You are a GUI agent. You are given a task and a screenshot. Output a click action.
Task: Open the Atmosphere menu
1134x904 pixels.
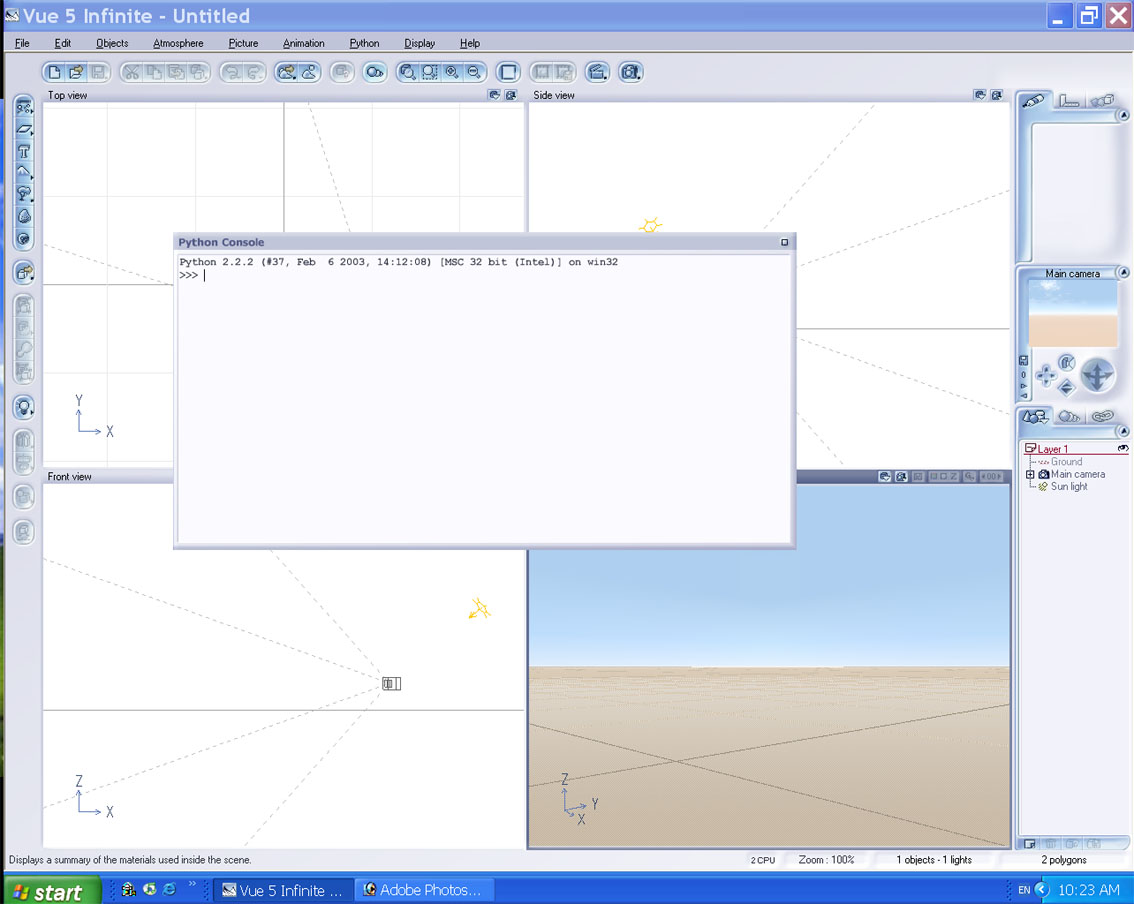(x=178, y=43)
